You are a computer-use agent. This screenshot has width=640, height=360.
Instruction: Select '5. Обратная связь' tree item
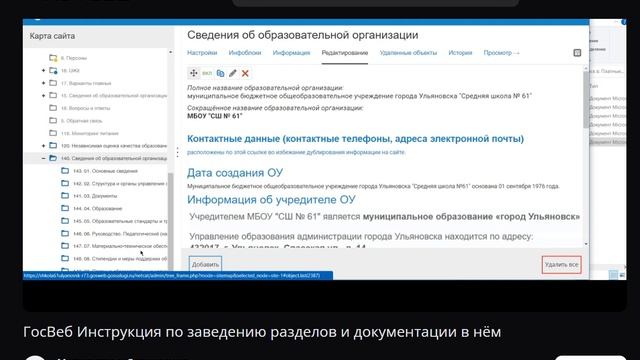82,121
